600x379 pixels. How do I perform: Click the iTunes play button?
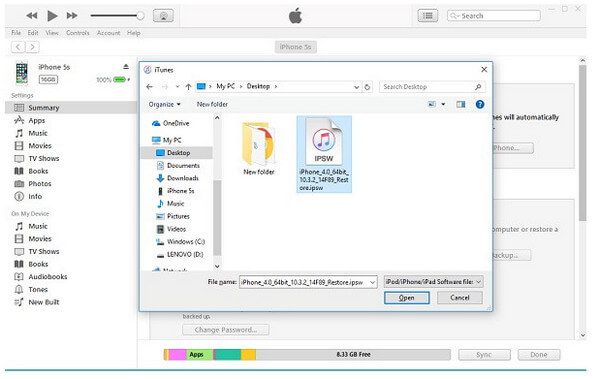tap(52, 16)
